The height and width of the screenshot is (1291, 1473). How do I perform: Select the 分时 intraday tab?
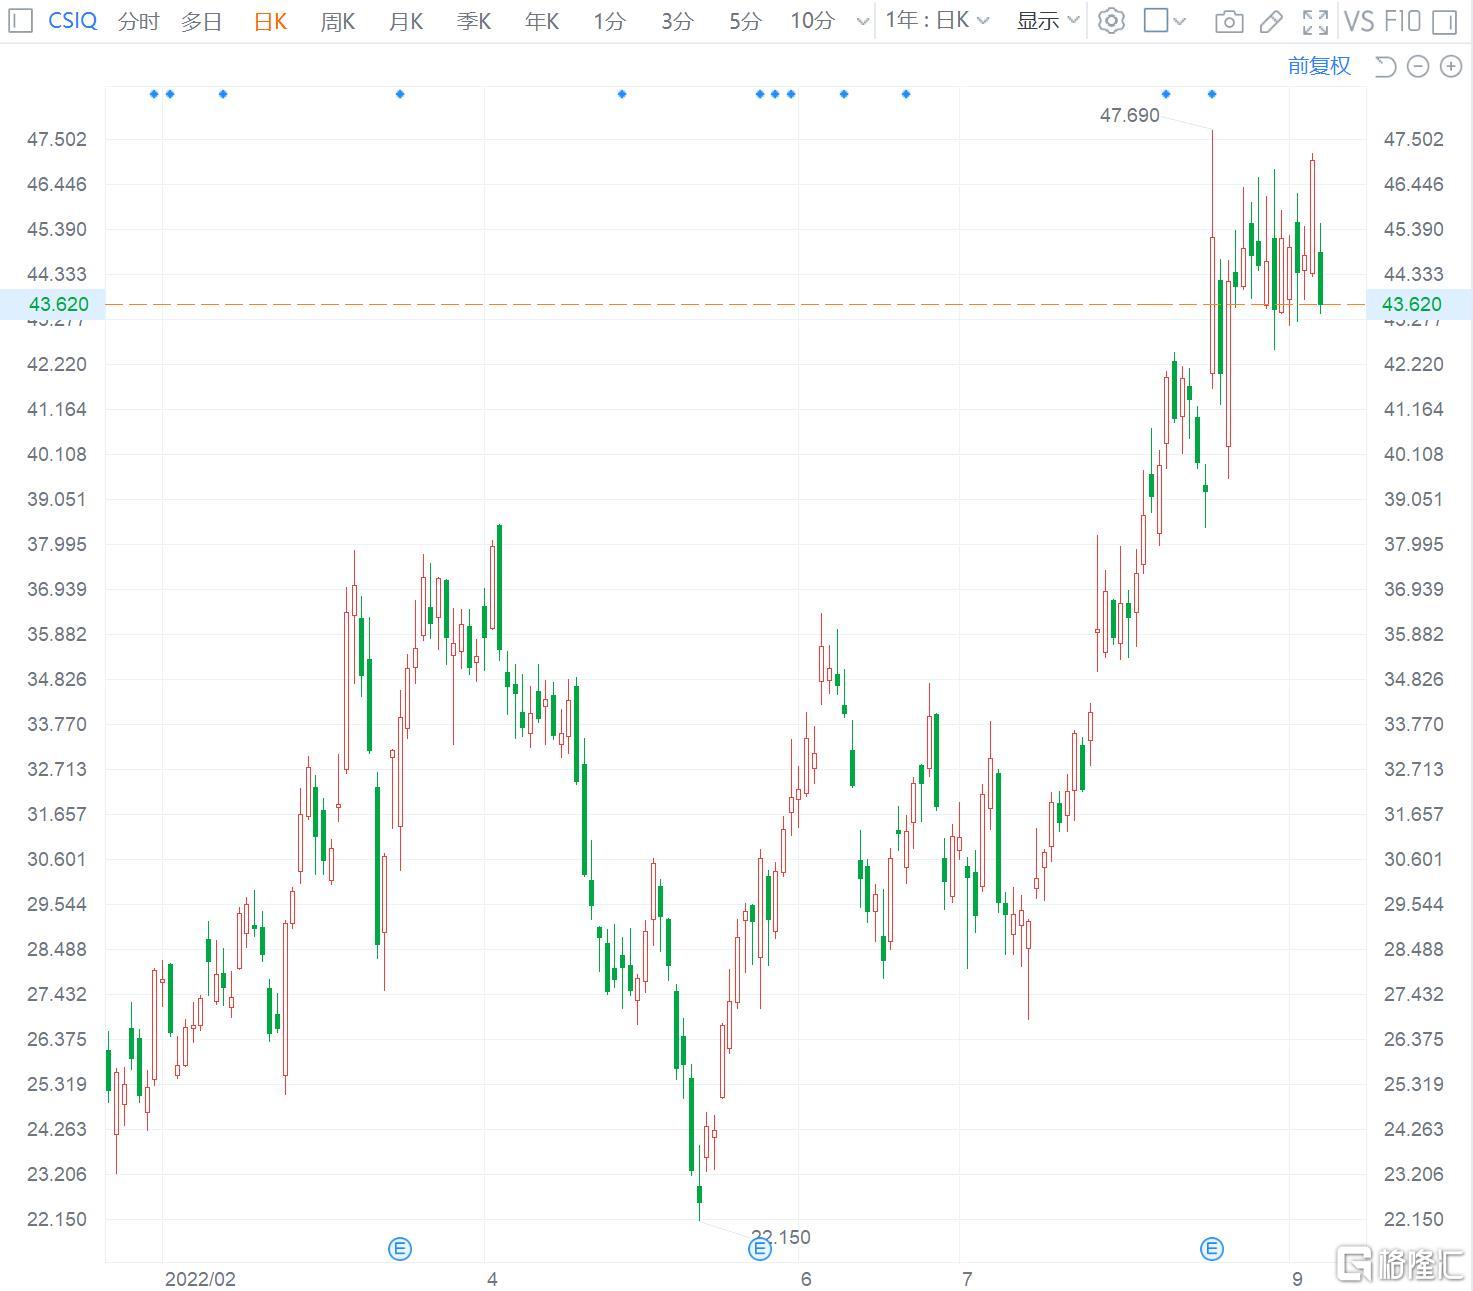(x=138, y=21)
